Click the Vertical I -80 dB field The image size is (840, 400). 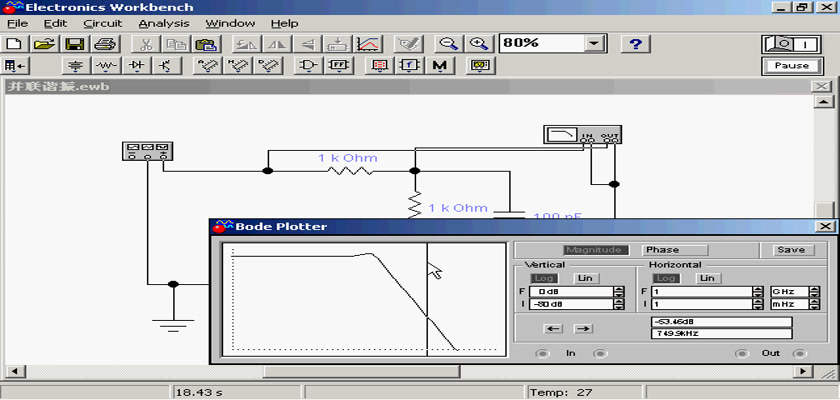click(x=571, y=304)
